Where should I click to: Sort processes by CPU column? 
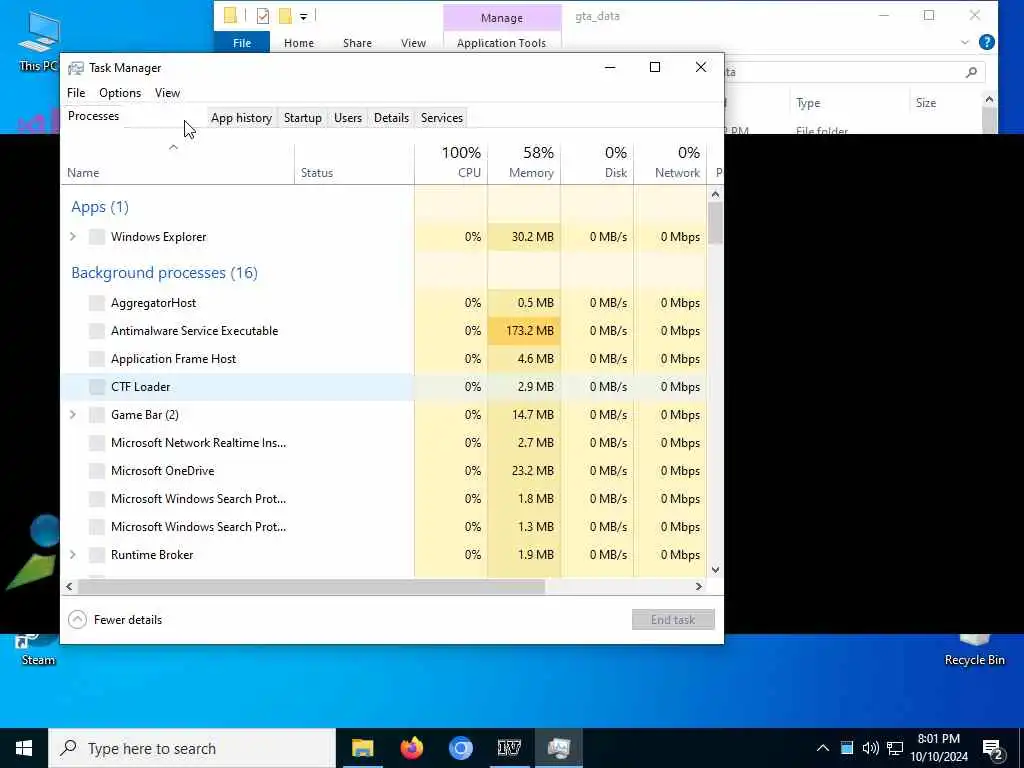coord(451,163)
